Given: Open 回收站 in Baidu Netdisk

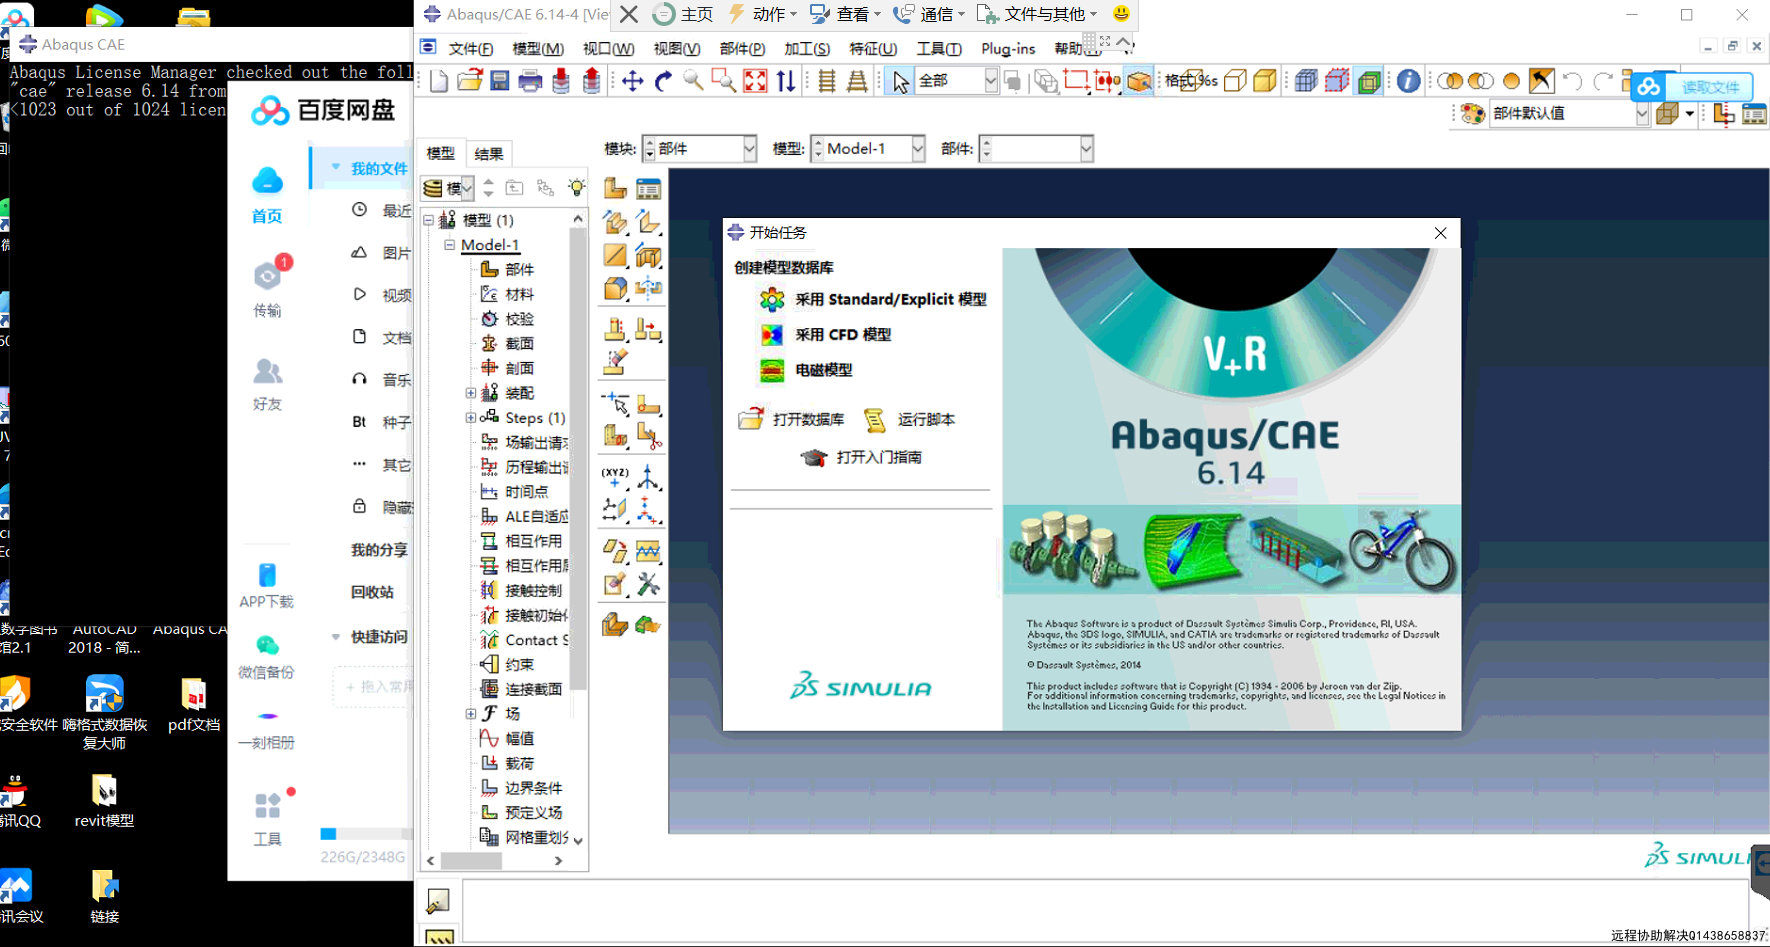Looking at the screenshot, I should [x=372, y=592].
